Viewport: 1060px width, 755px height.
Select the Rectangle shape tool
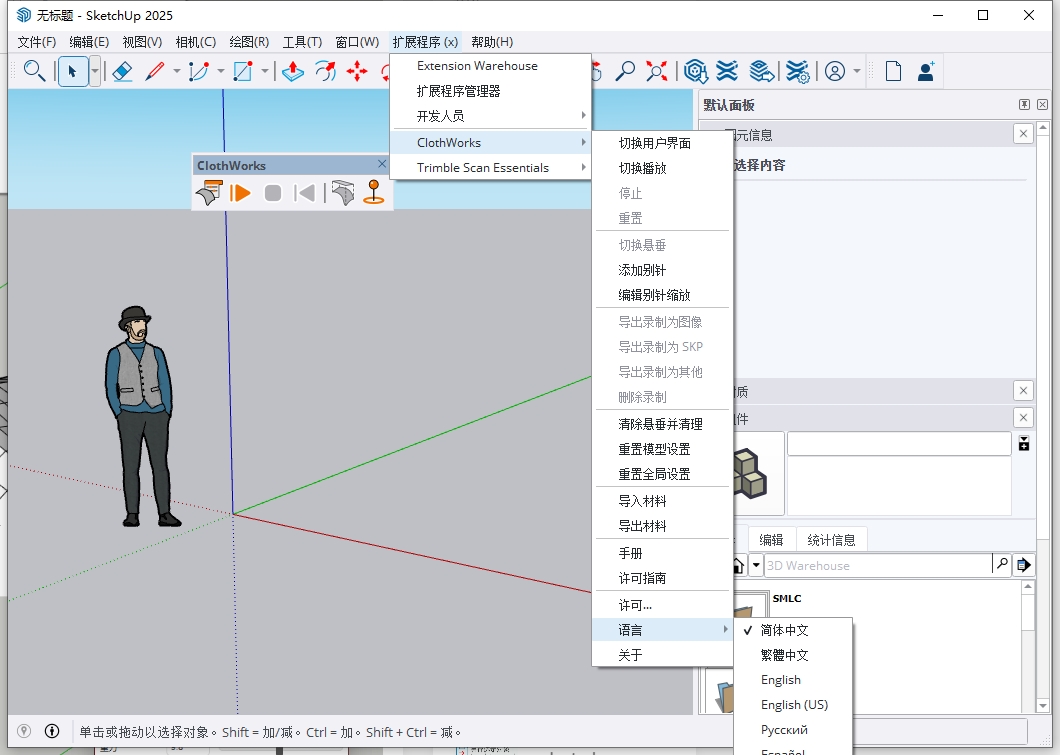click(243, 71)
